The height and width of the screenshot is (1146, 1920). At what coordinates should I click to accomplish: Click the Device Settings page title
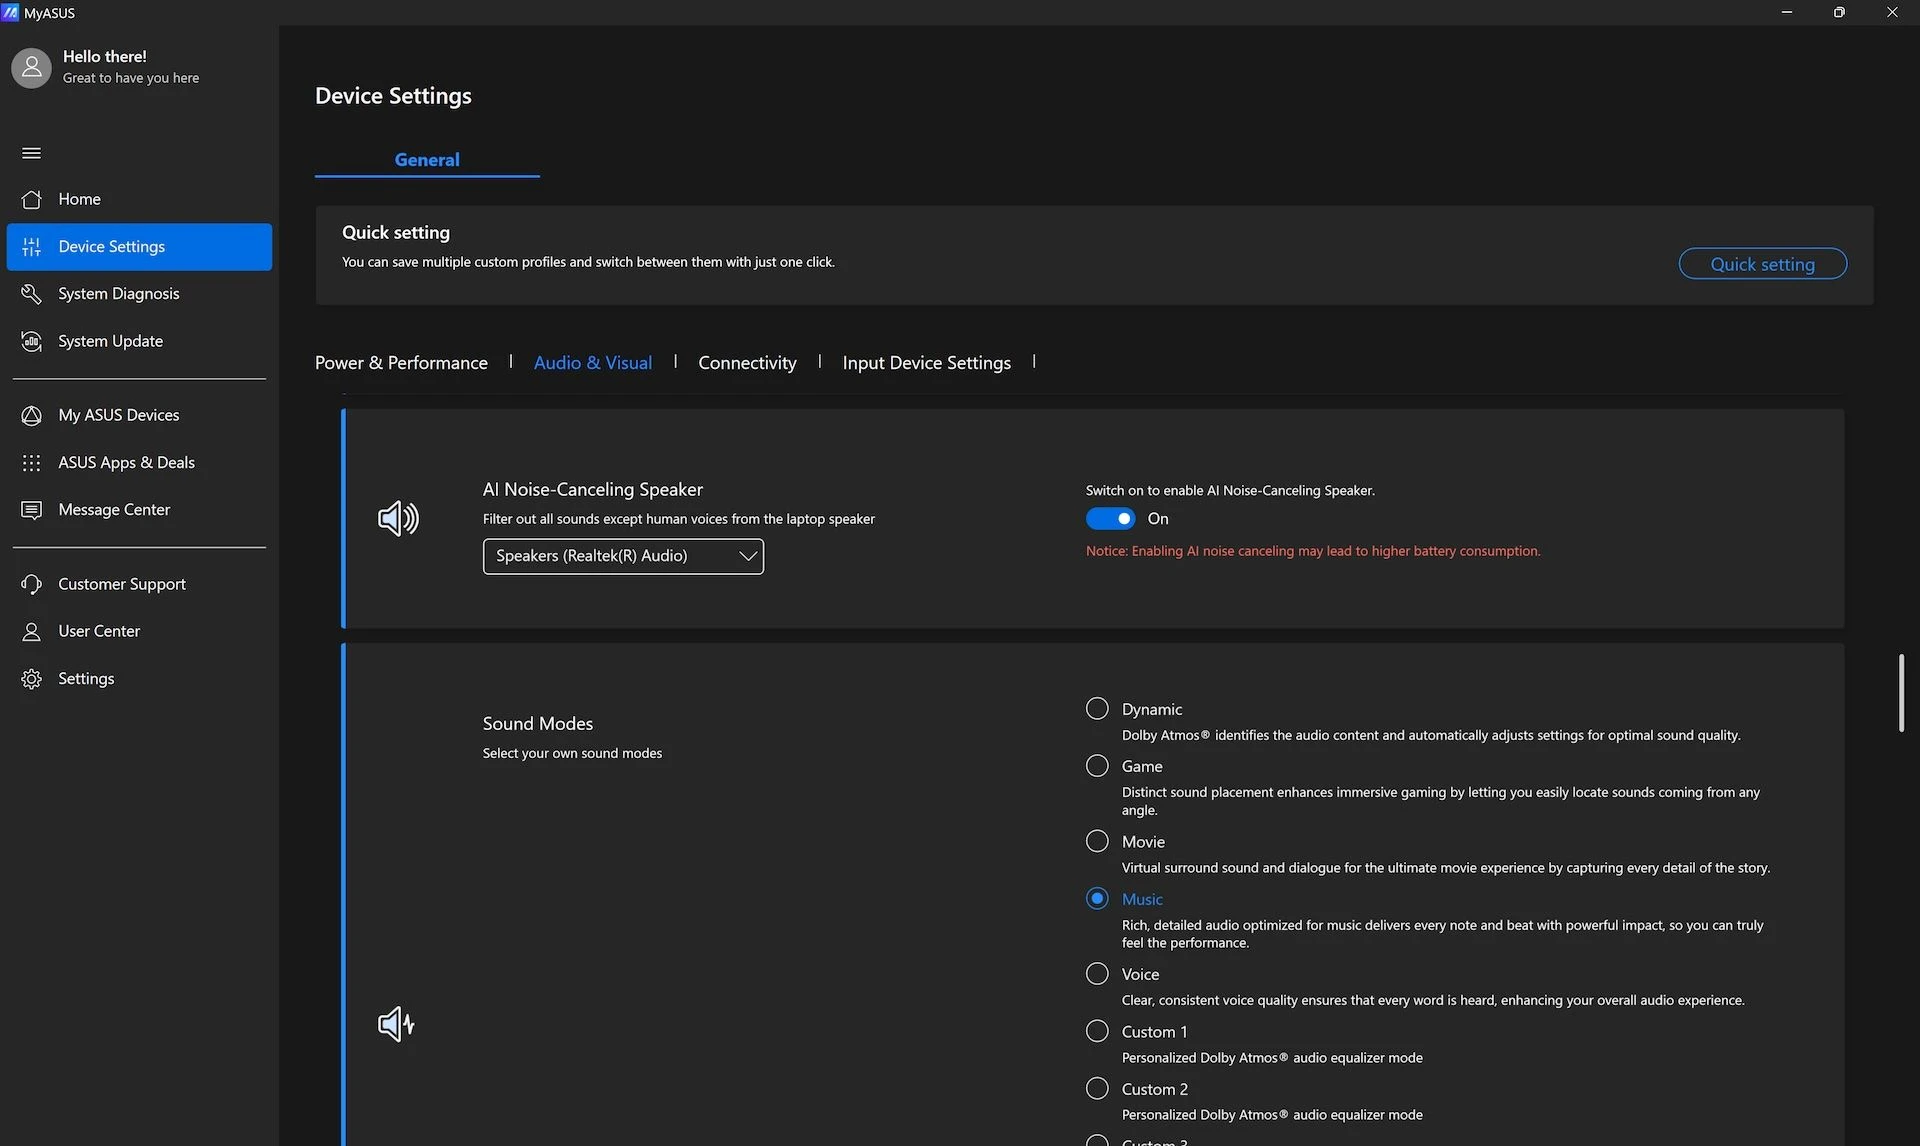(x=393, y=96)
